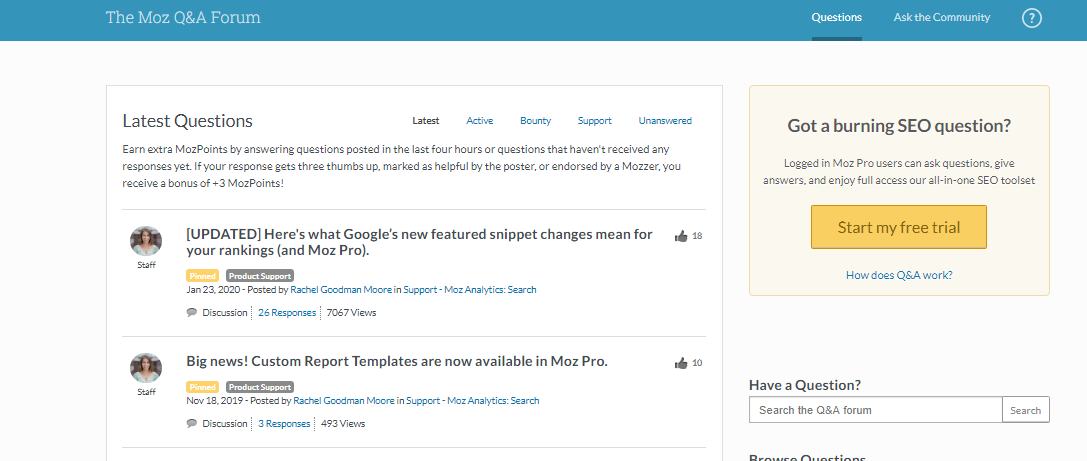Viewport: 1087px width, 461px height.
Task: Click like count 10 on Custom Report Templates post
Action: point(697,363)
